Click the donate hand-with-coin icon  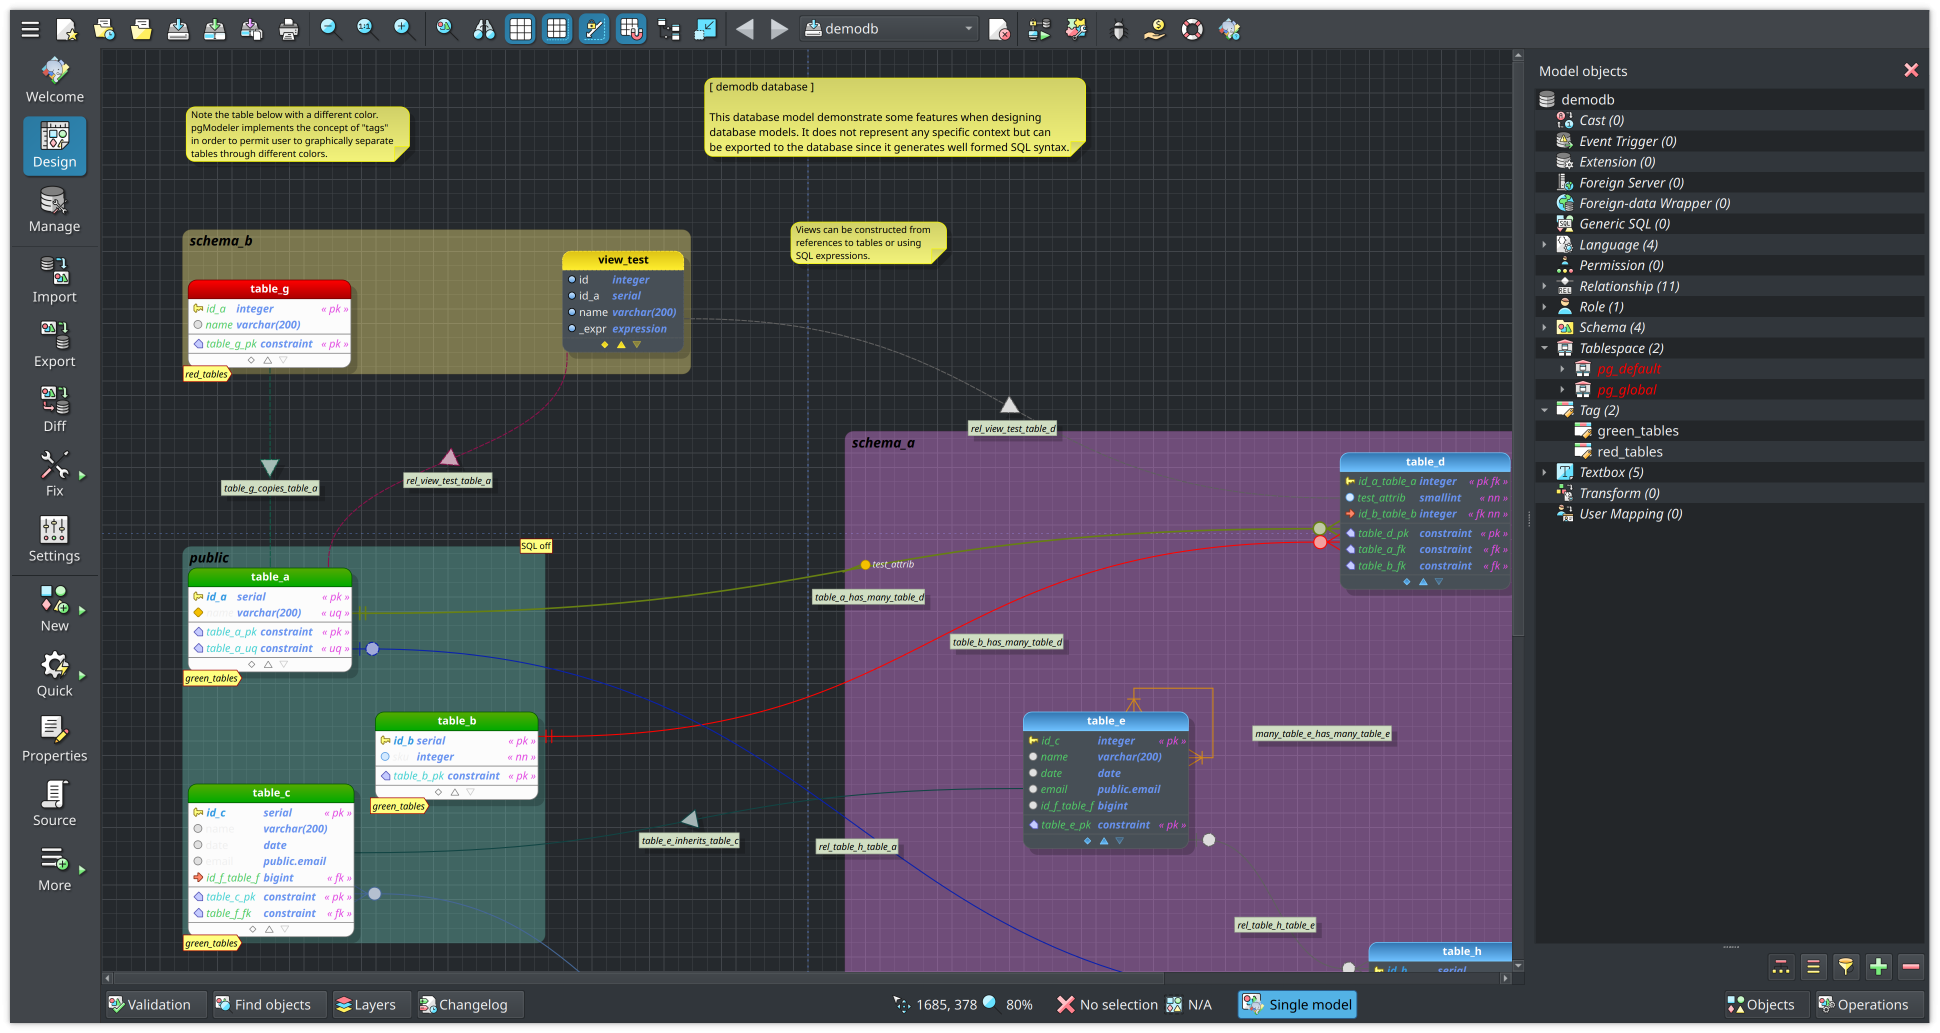pos(1155,29)
